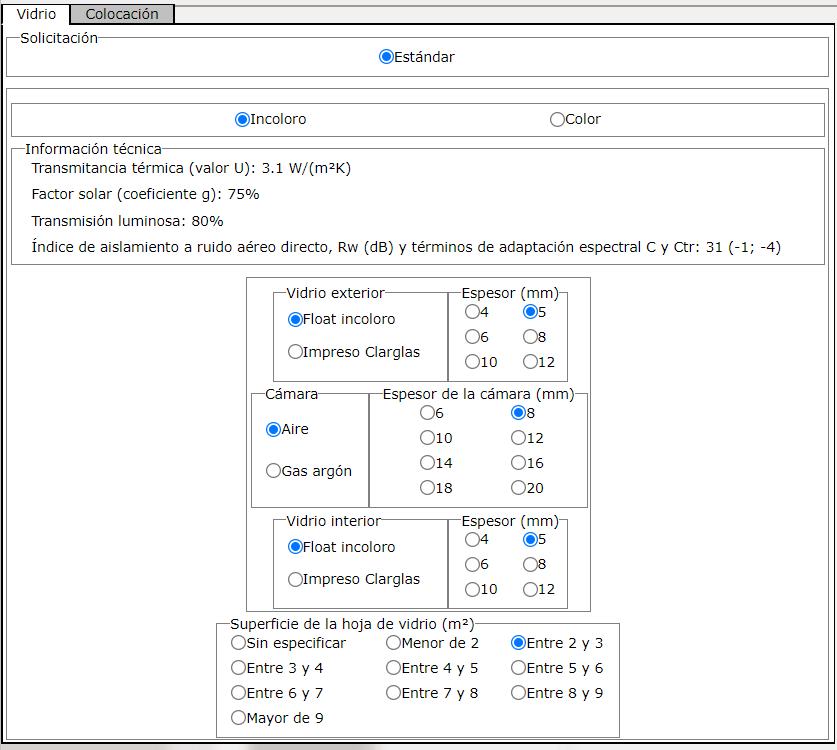Click the Factor solar 75% line
This screenshot has width=837, height=750.
pos(145,194)
